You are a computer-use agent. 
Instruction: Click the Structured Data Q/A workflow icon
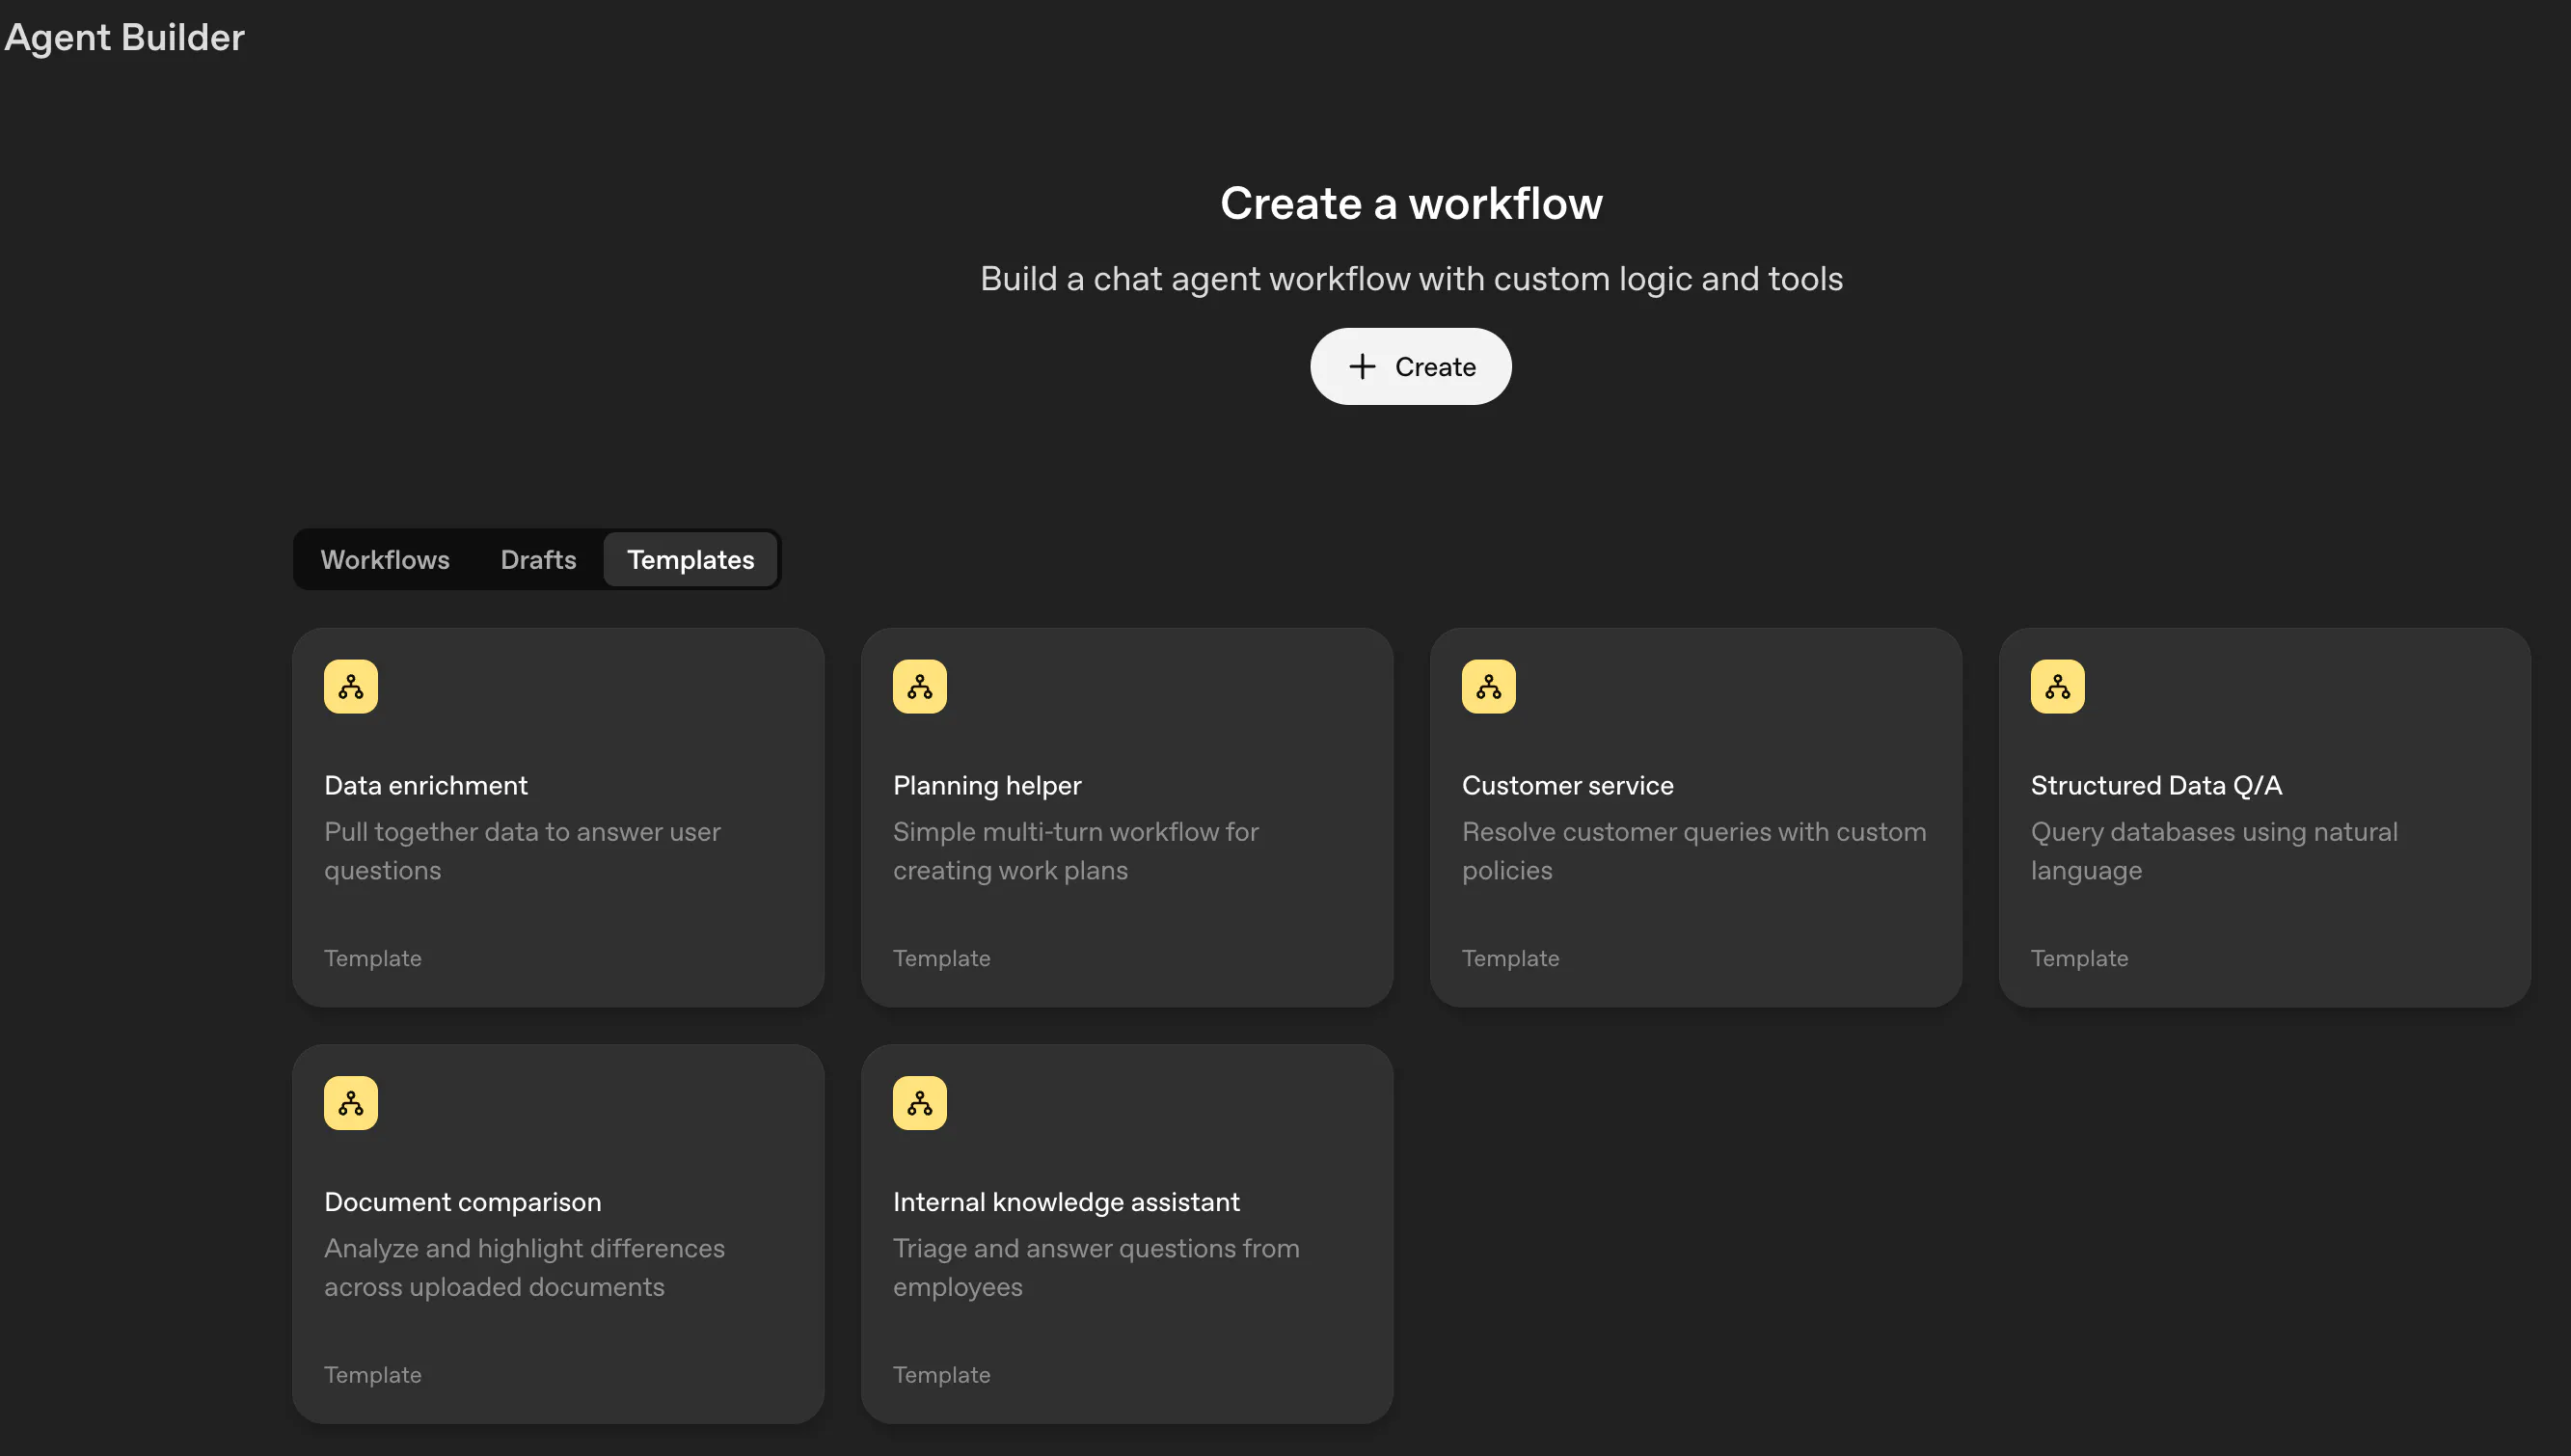tap(2057, 686)
